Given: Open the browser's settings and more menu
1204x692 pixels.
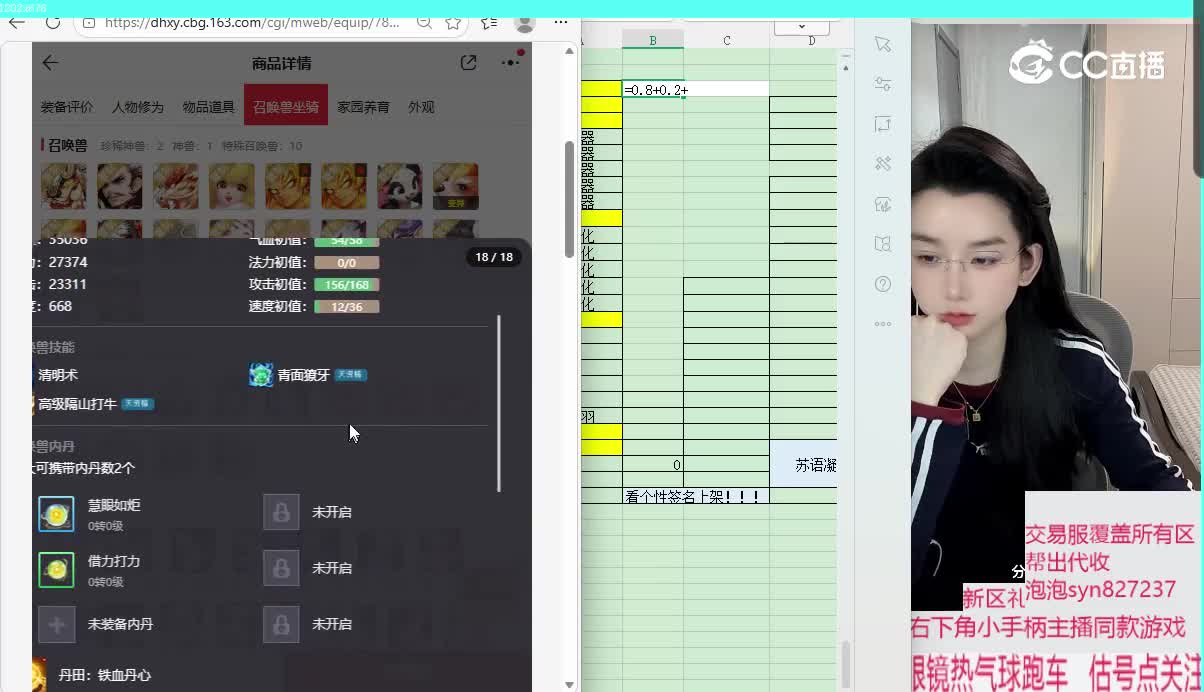Looking at the screenshot, I should click(561, 22).
